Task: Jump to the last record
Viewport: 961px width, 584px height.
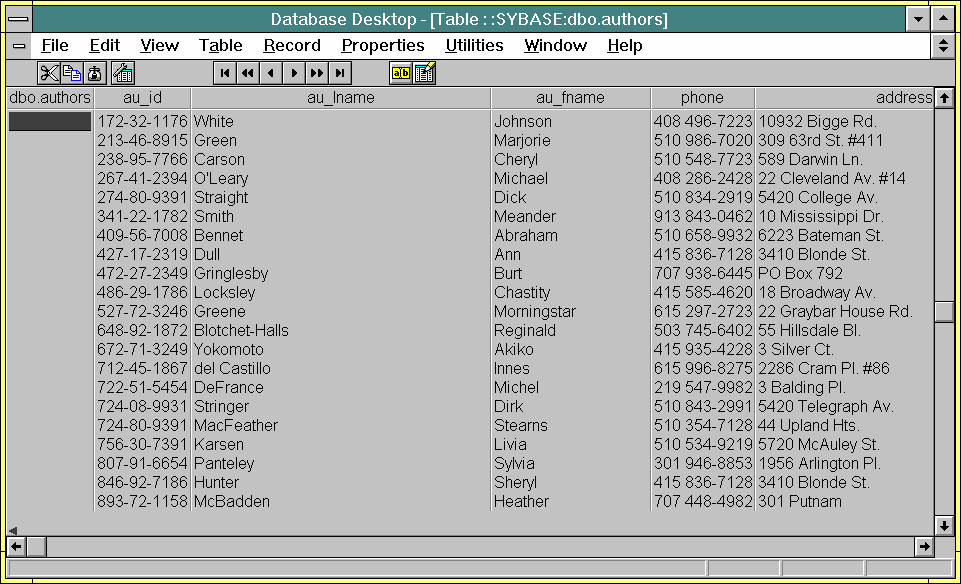Action: coord(340,73)
